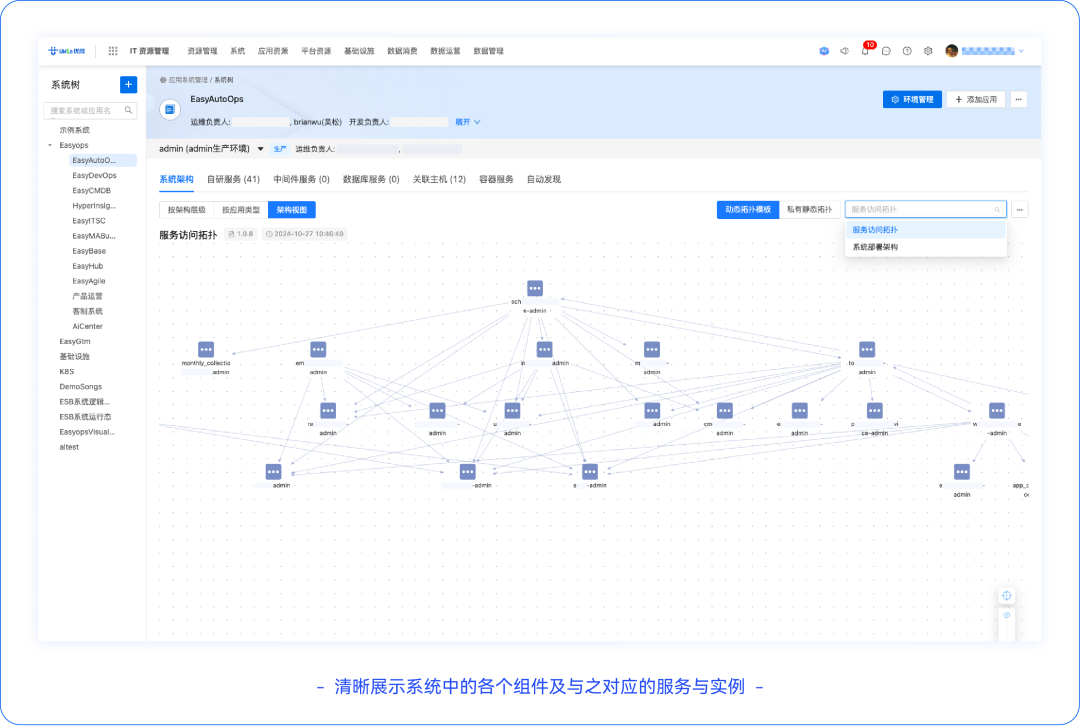
Task: Click the blue plus button beside 系统树
Action: point(128,85)
